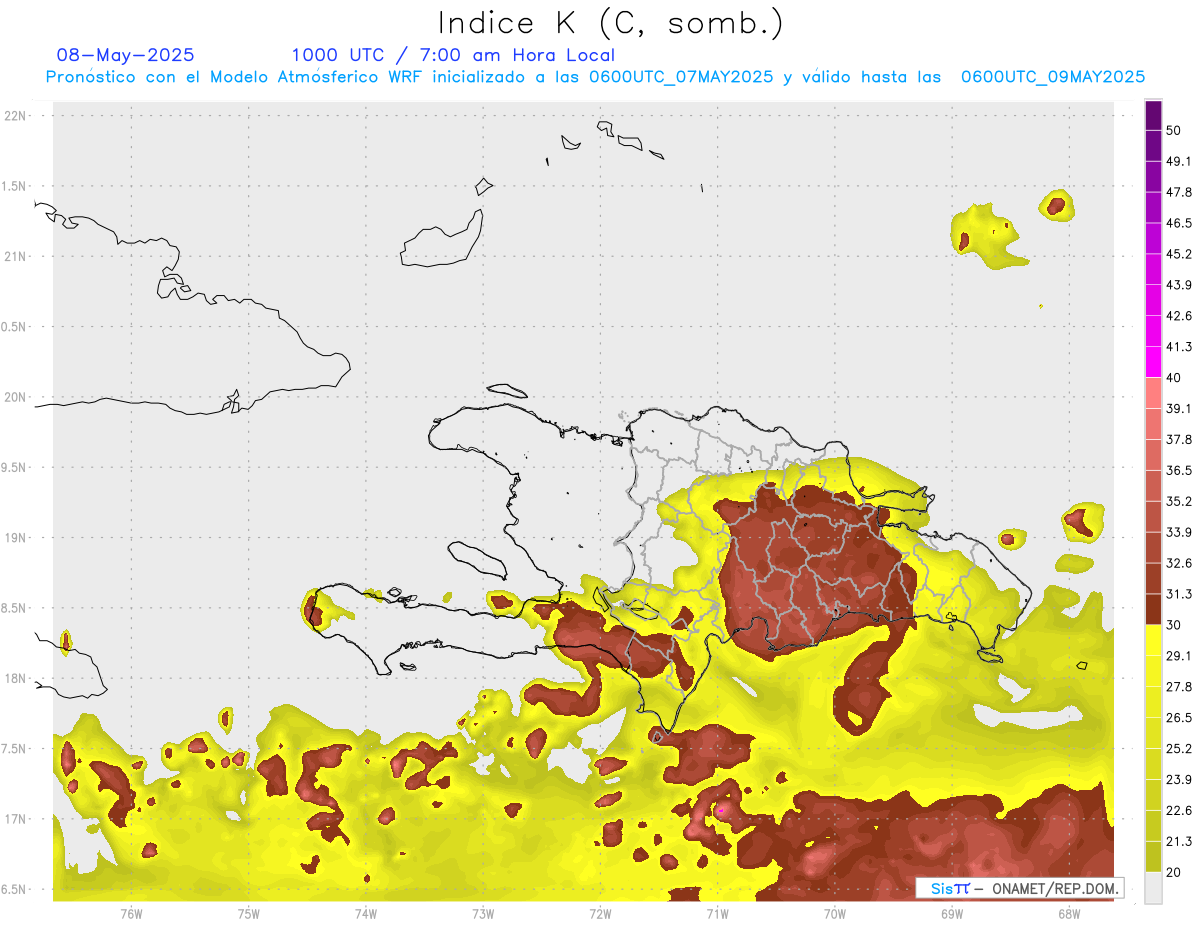Click the '17N' latitude label
Image resolution: width=1200 pixels, height=927 pixels.
click(x=16, y=819)
